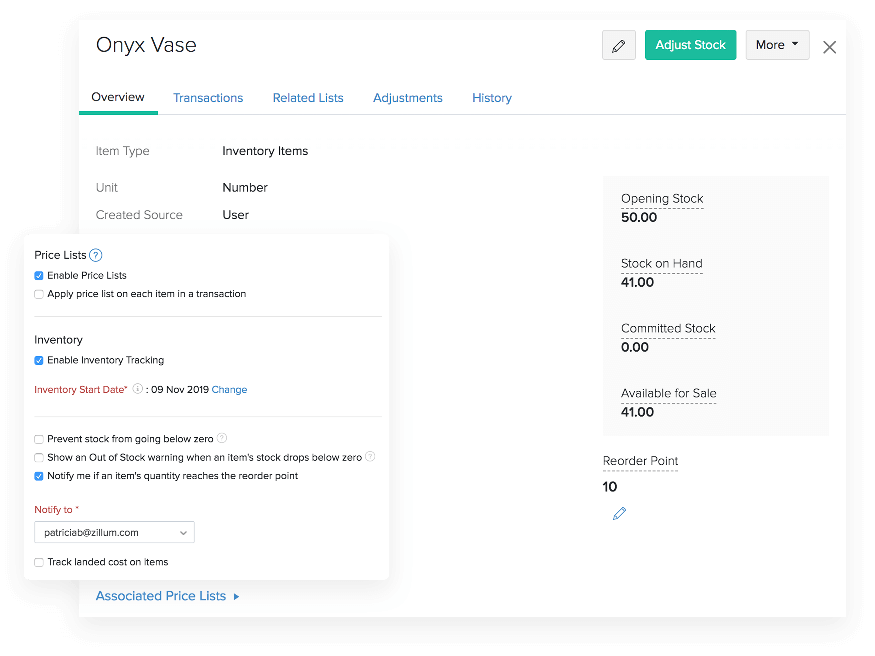
Task: Open the help icon beside Price Lists
Action: coord(96,255)
